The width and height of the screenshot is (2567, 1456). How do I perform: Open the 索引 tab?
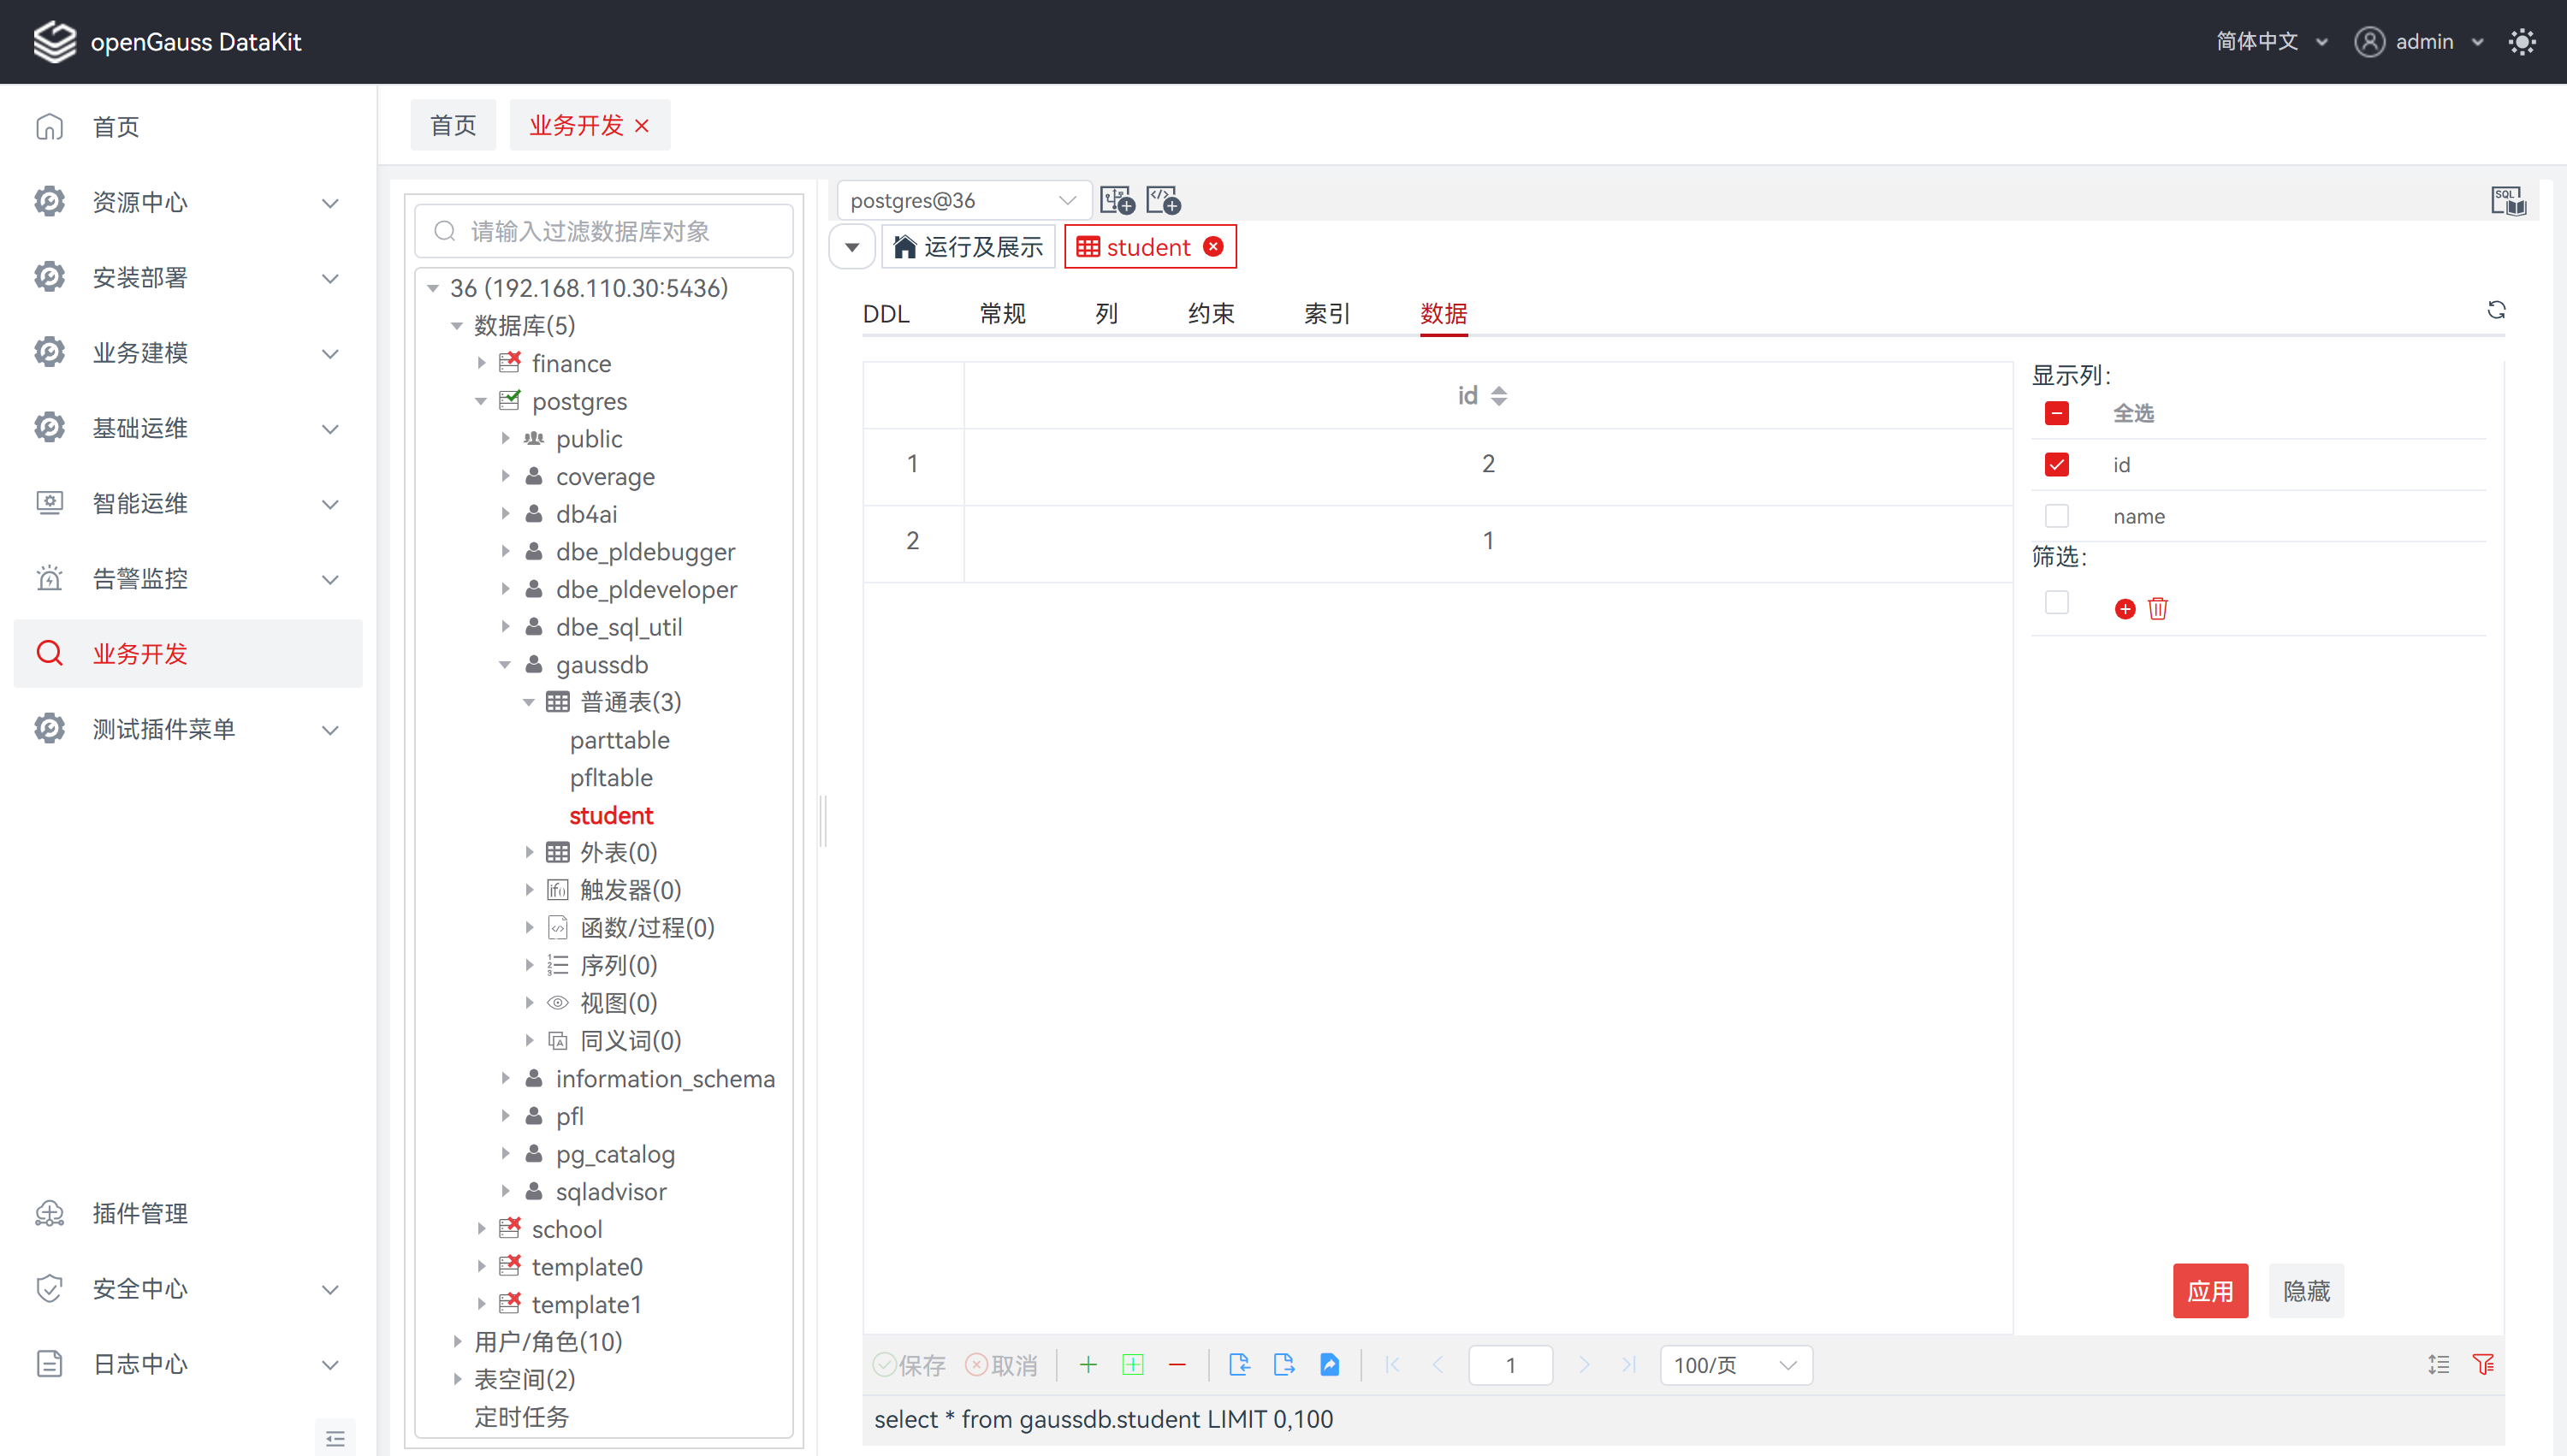[x=1326, y=314]
